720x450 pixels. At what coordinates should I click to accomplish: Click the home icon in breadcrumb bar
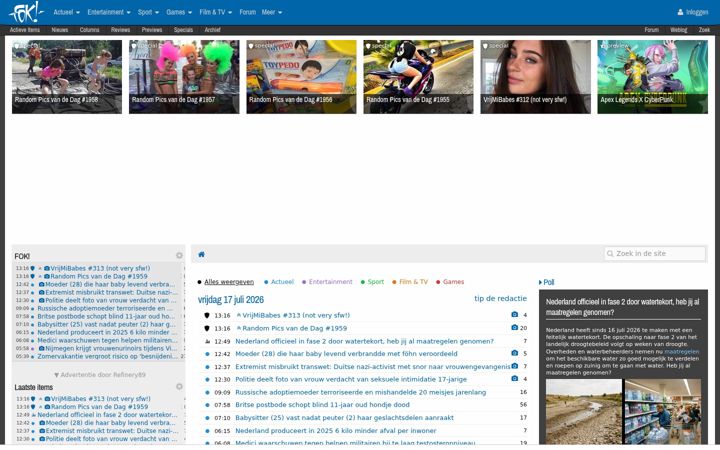(x=201, y=254)
